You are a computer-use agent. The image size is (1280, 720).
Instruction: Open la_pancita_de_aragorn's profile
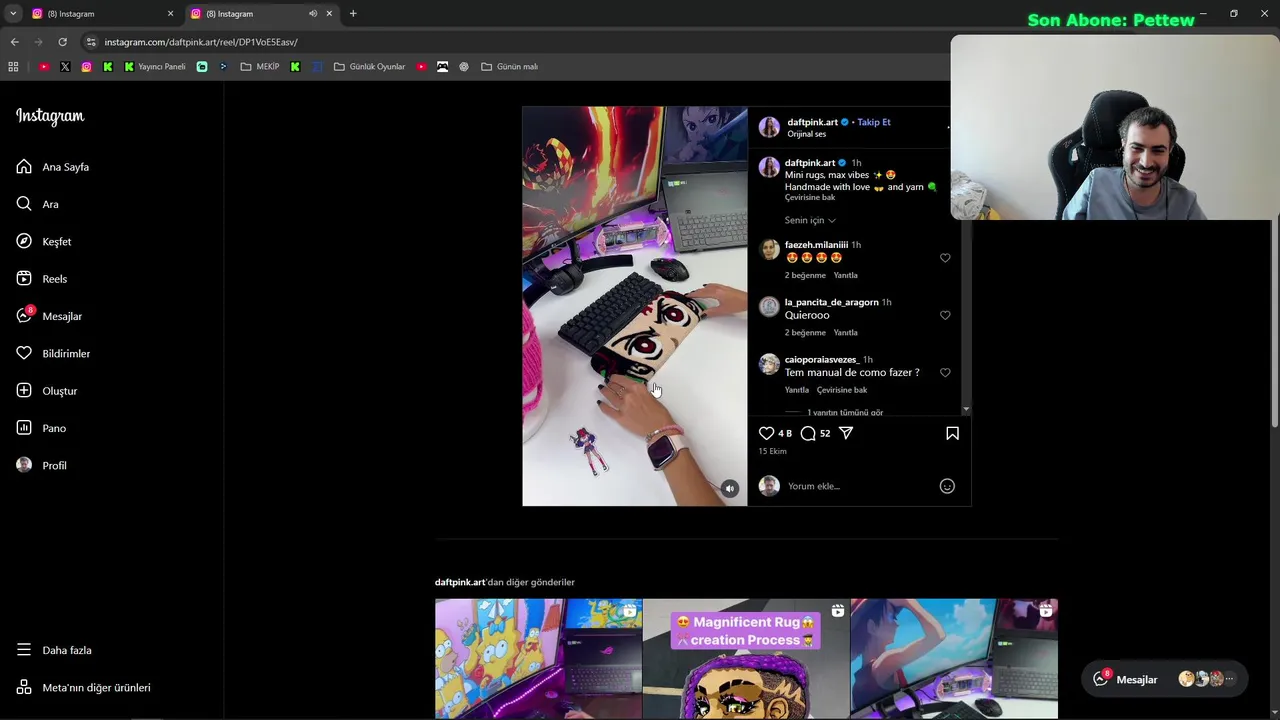[831, 302]
